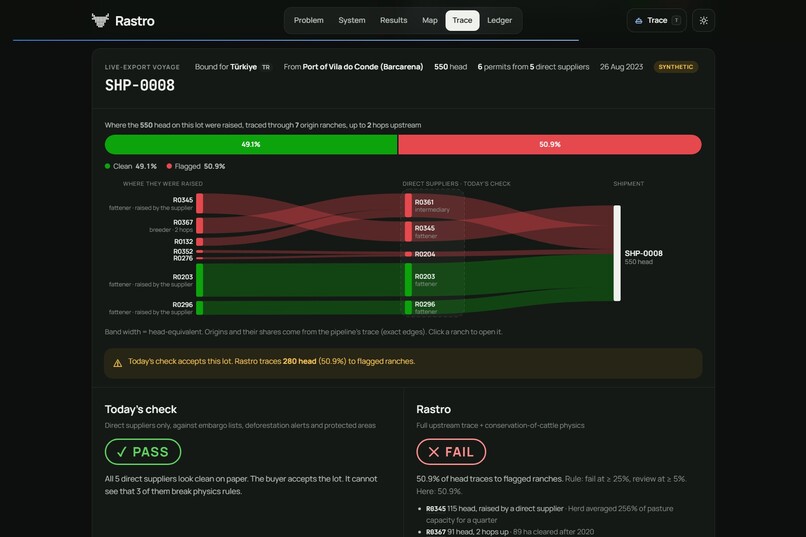This screenshot has width=806, height=537.
Task: Click the SYNTHETIC badge
Action: [x=675, y=67]
